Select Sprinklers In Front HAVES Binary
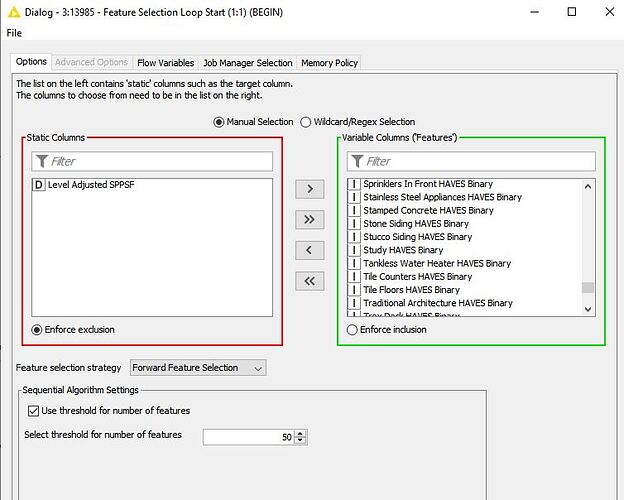Screen dimensions: 624x500 pos(428,184)
